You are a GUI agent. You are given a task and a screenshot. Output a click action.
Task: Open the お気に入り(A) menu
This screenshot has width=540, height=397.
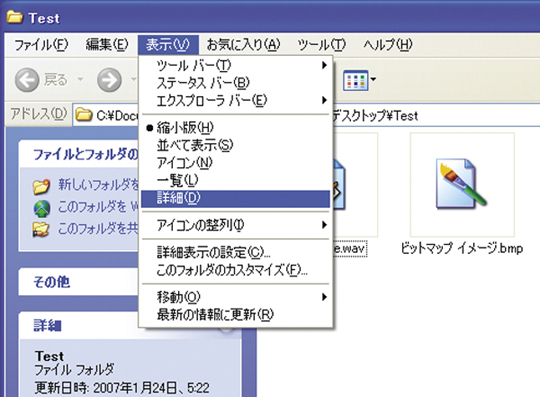point(243,45)
